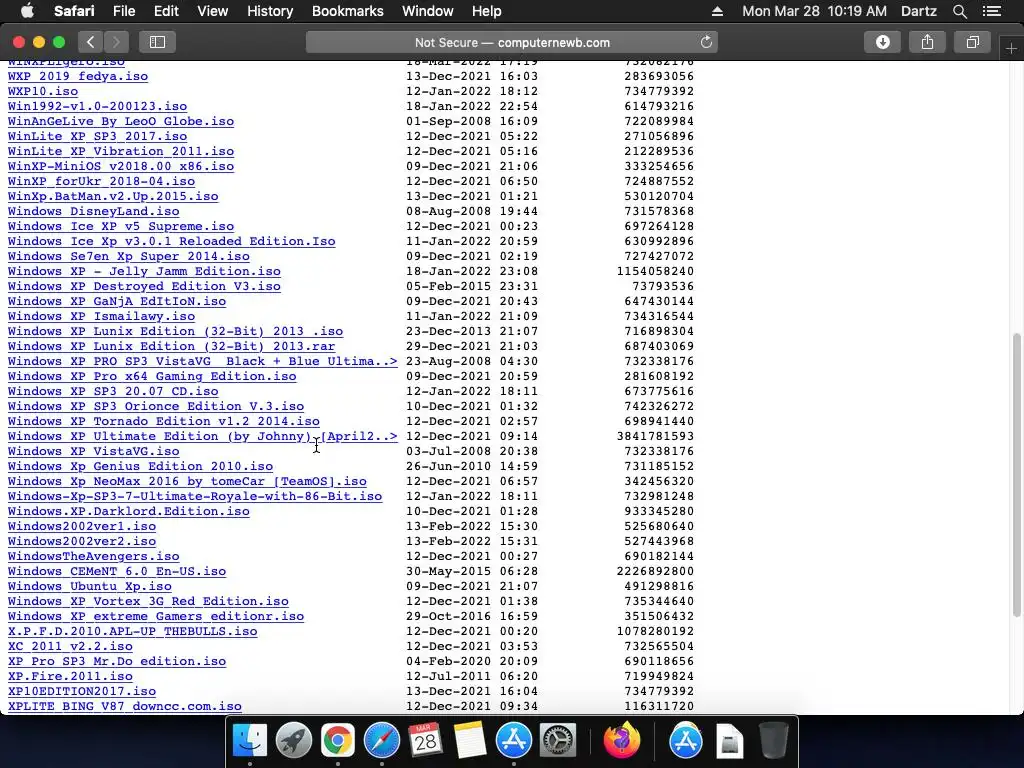
Task: Download XPLITE_BING_V87_downcc.com.iso
Action: [x=125, y=707]
